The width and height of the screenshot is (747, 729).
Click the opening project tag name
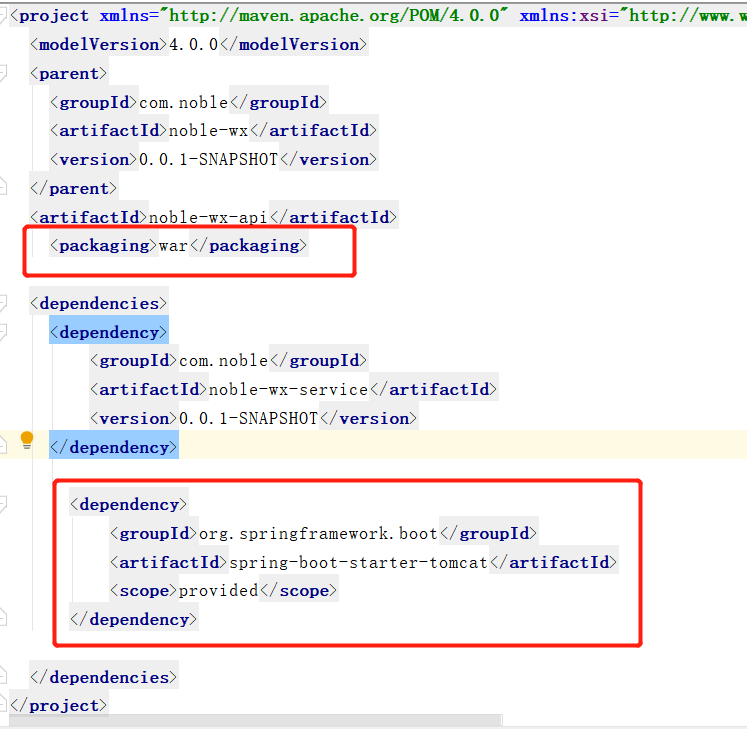pos(54,16)
